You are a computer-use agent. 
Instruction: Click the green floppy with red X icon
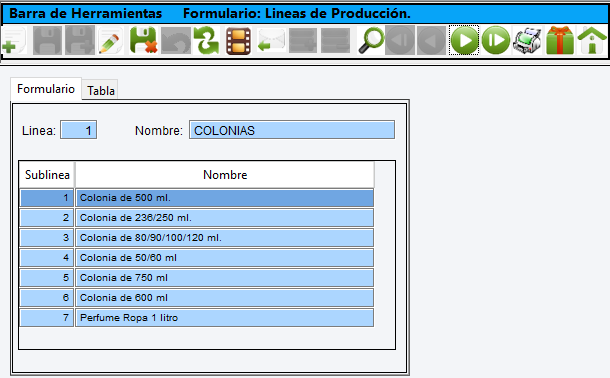click(144, 40)
